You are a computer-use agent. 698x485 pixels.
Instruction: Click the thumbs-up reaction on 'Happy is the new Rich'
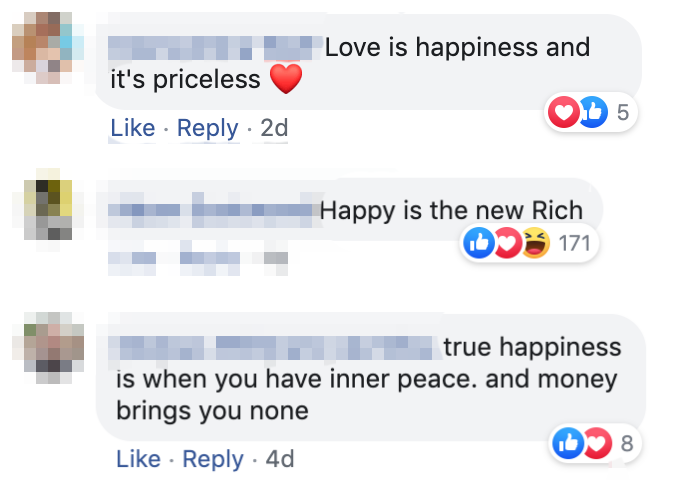(x=479, y=243)
